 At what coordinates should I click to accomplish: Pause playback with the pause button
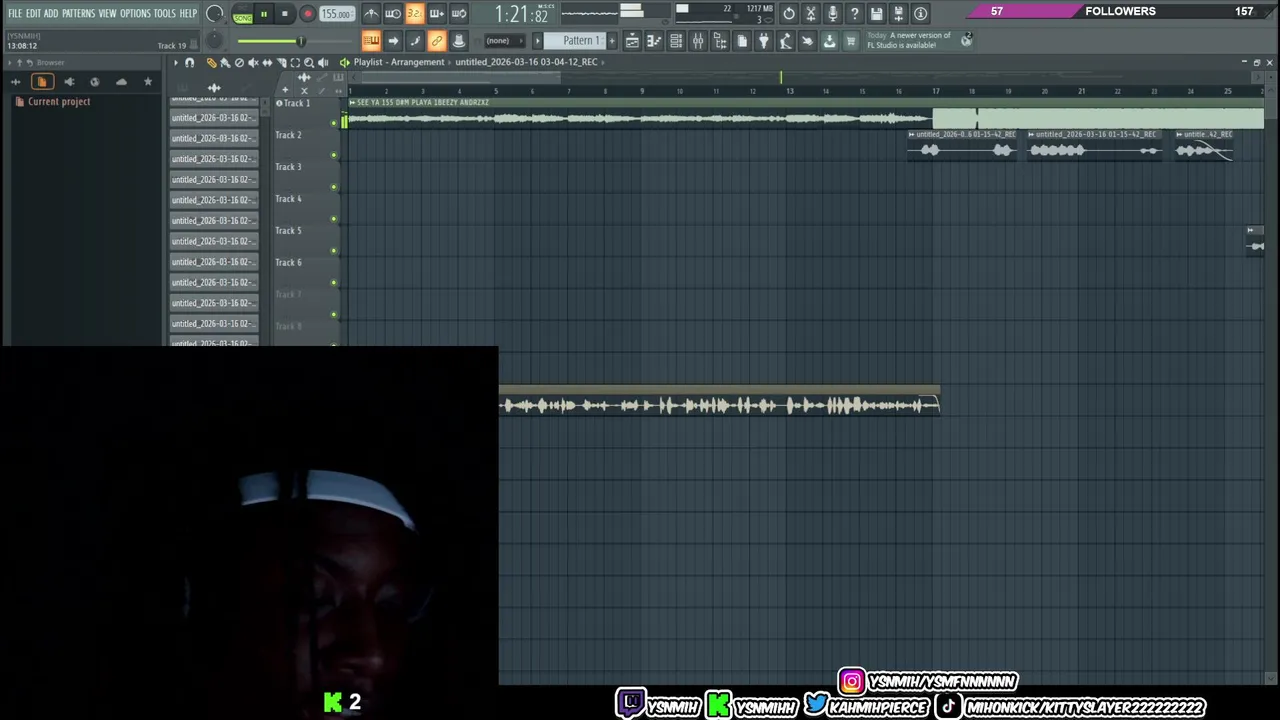click(263, 14)
